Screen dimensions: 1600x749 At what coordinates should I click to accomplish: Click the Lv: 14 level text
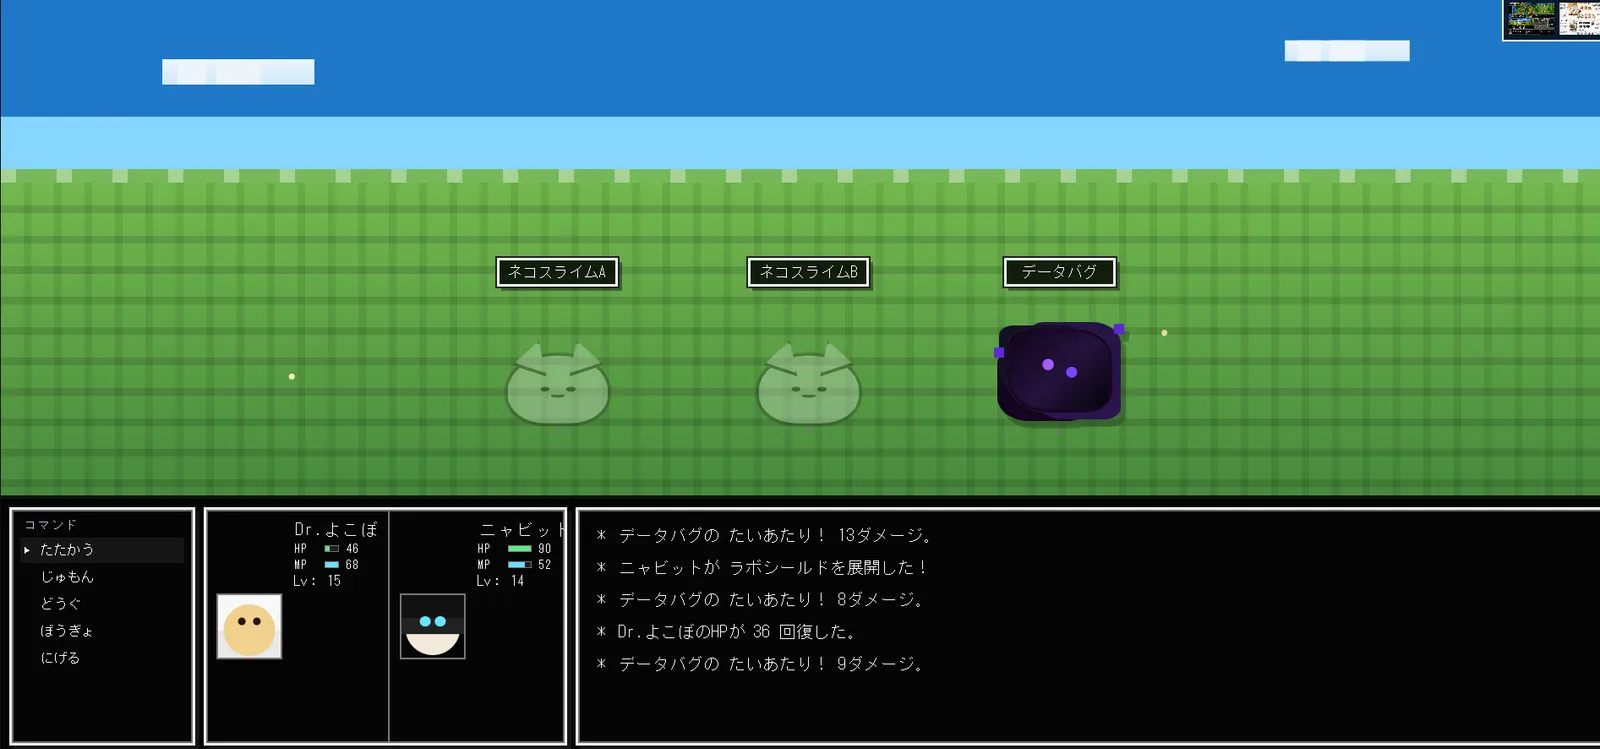coord(500,581)
